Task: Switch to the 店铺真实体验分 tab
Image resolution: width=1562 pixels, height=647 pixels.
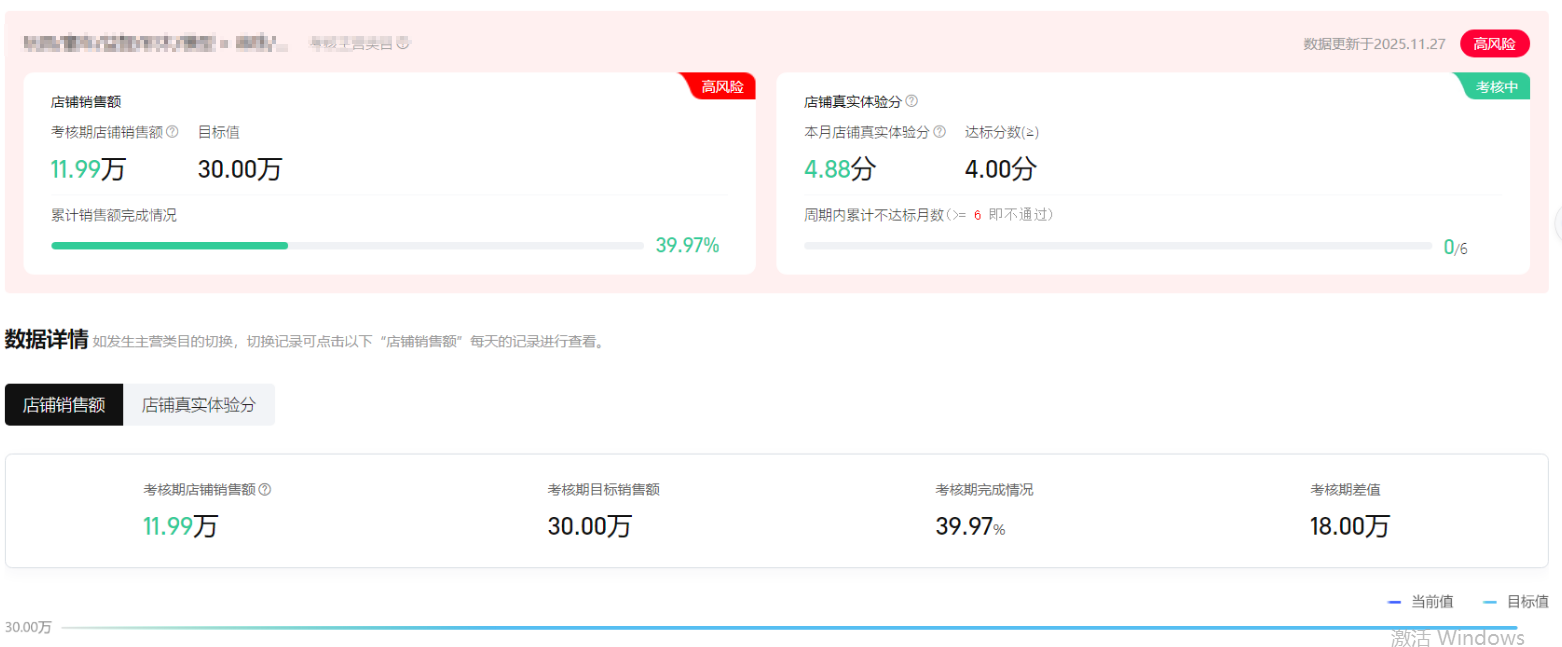Action: (198, 405)
